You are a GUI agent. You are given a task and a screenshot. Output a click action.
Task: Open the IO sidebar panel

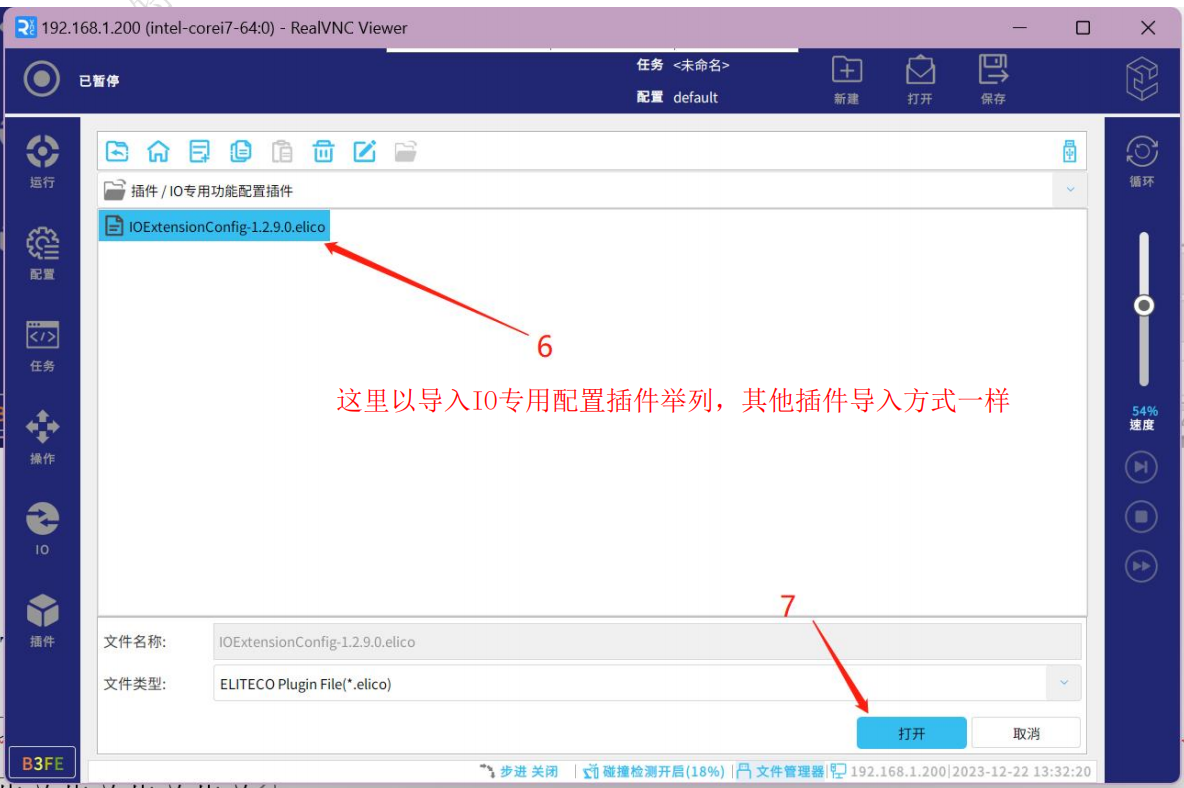(x=42, y=527)
